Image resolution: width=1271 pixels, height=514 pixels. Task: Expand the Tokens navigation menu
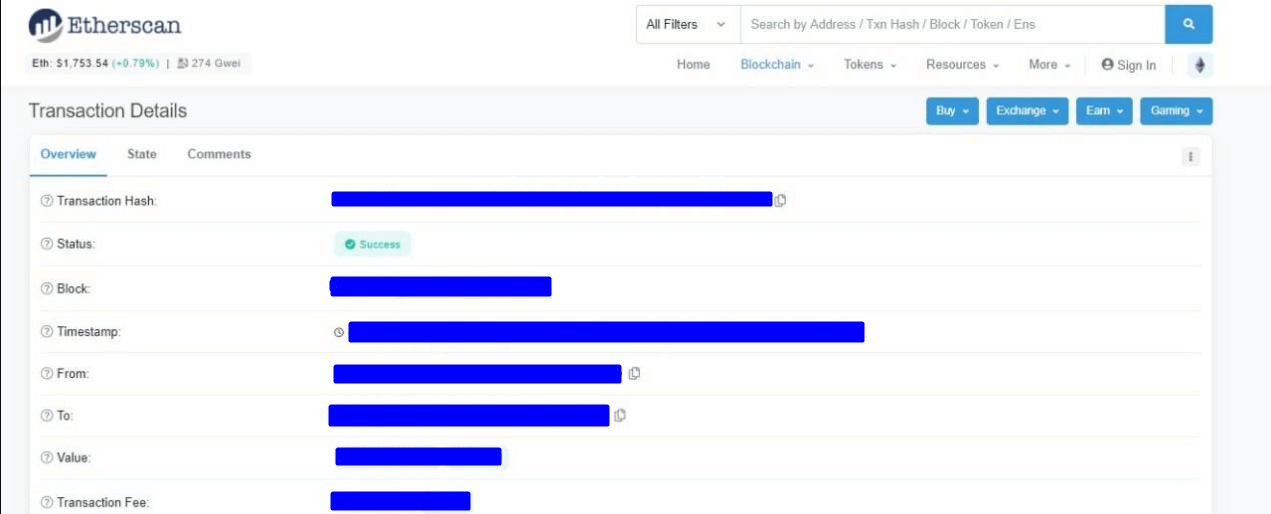(x=869, y=64)
